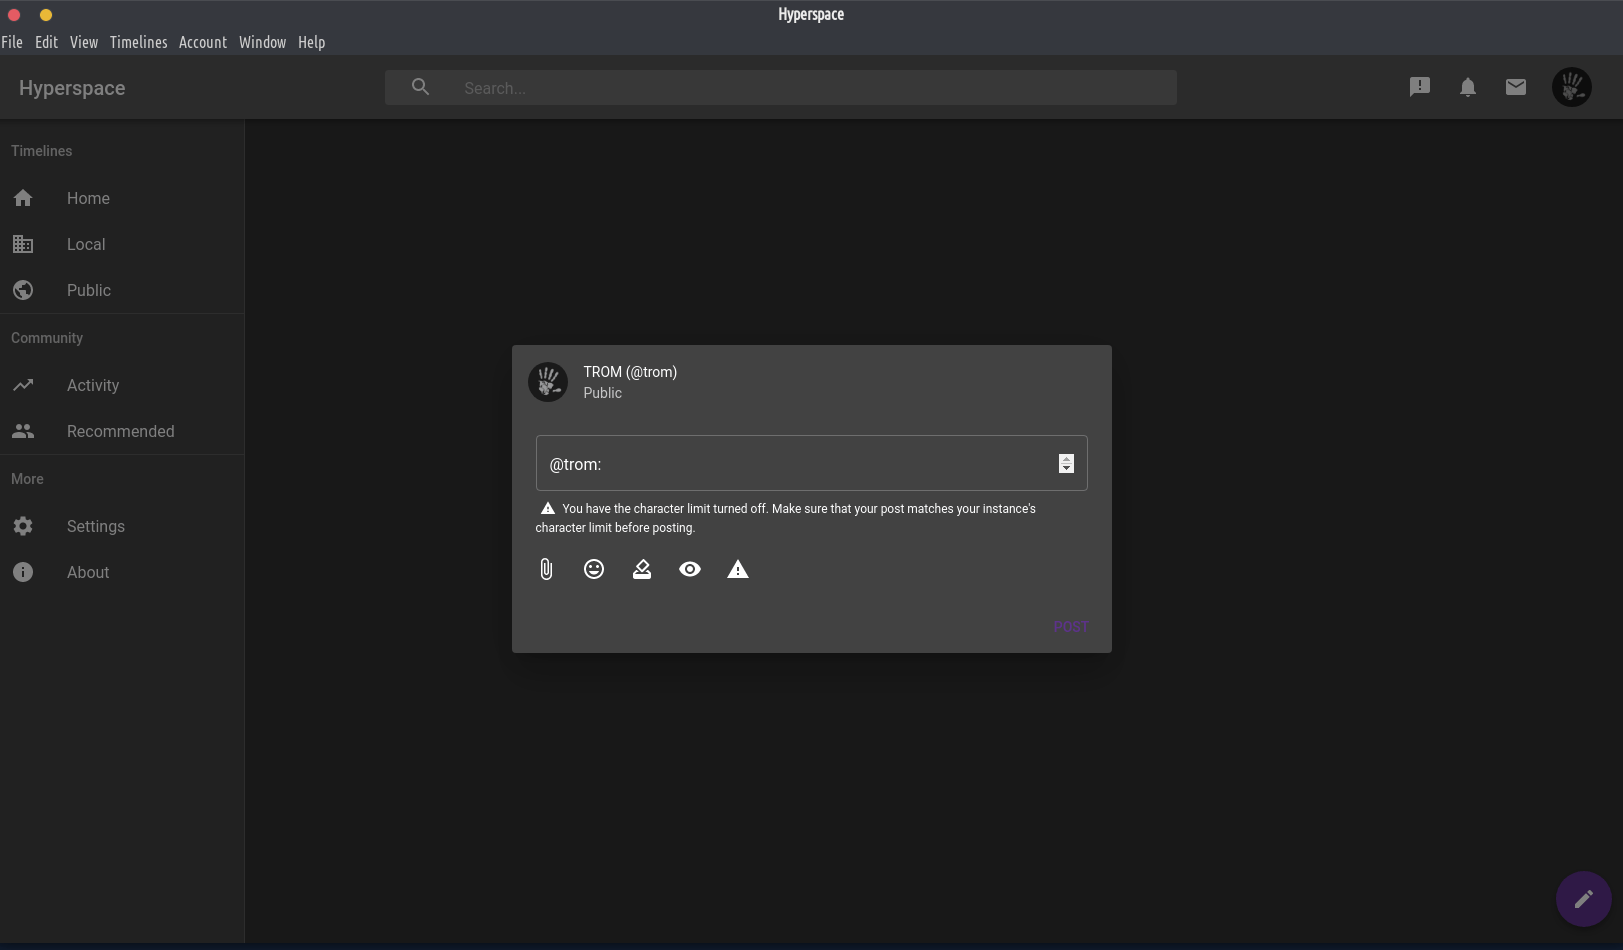Click the text area resize stepper
The height and width of the screenshot is (950, 1623).
coord(1066,464)
